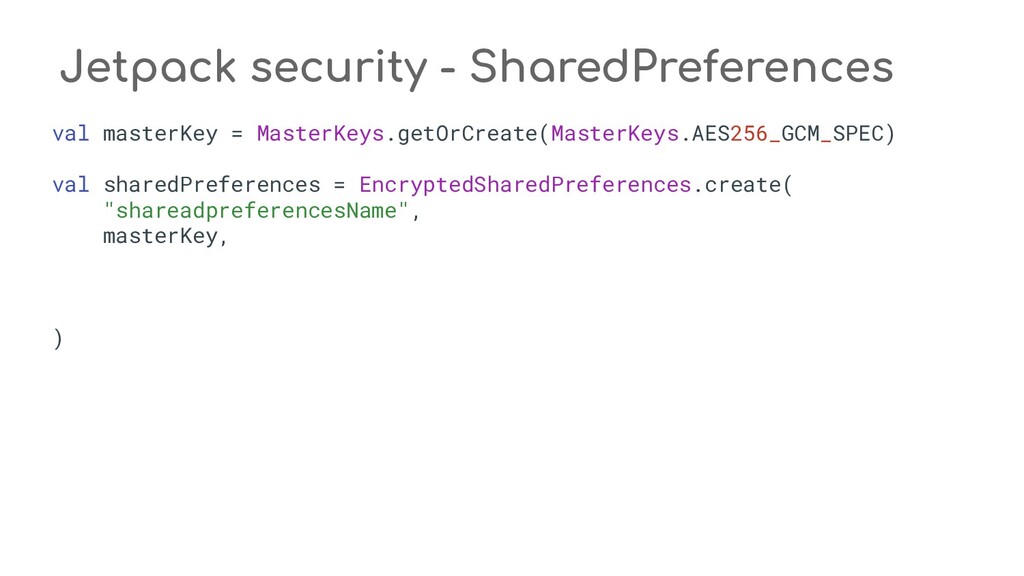Viewport: 1024px width, 576px height.
Task: Click the equals sign after masterKey
Action: click(x=237, y=133)
